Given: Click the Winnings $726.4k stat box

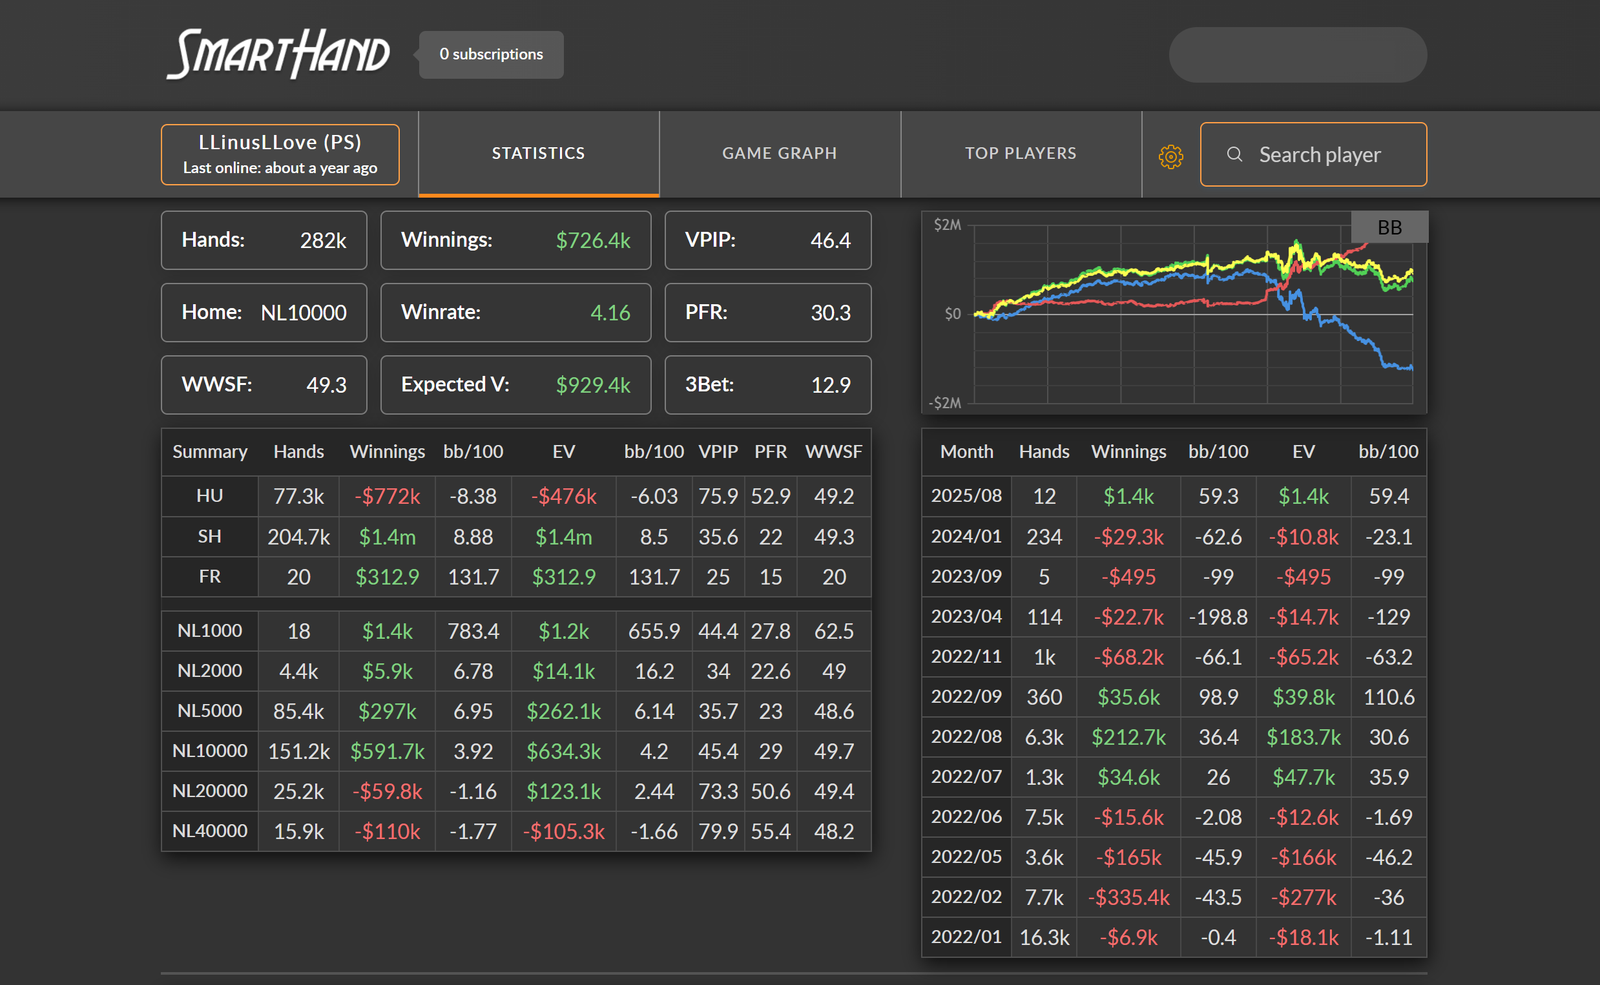Looking at the screenshot, I should click(x=516, y=240).
